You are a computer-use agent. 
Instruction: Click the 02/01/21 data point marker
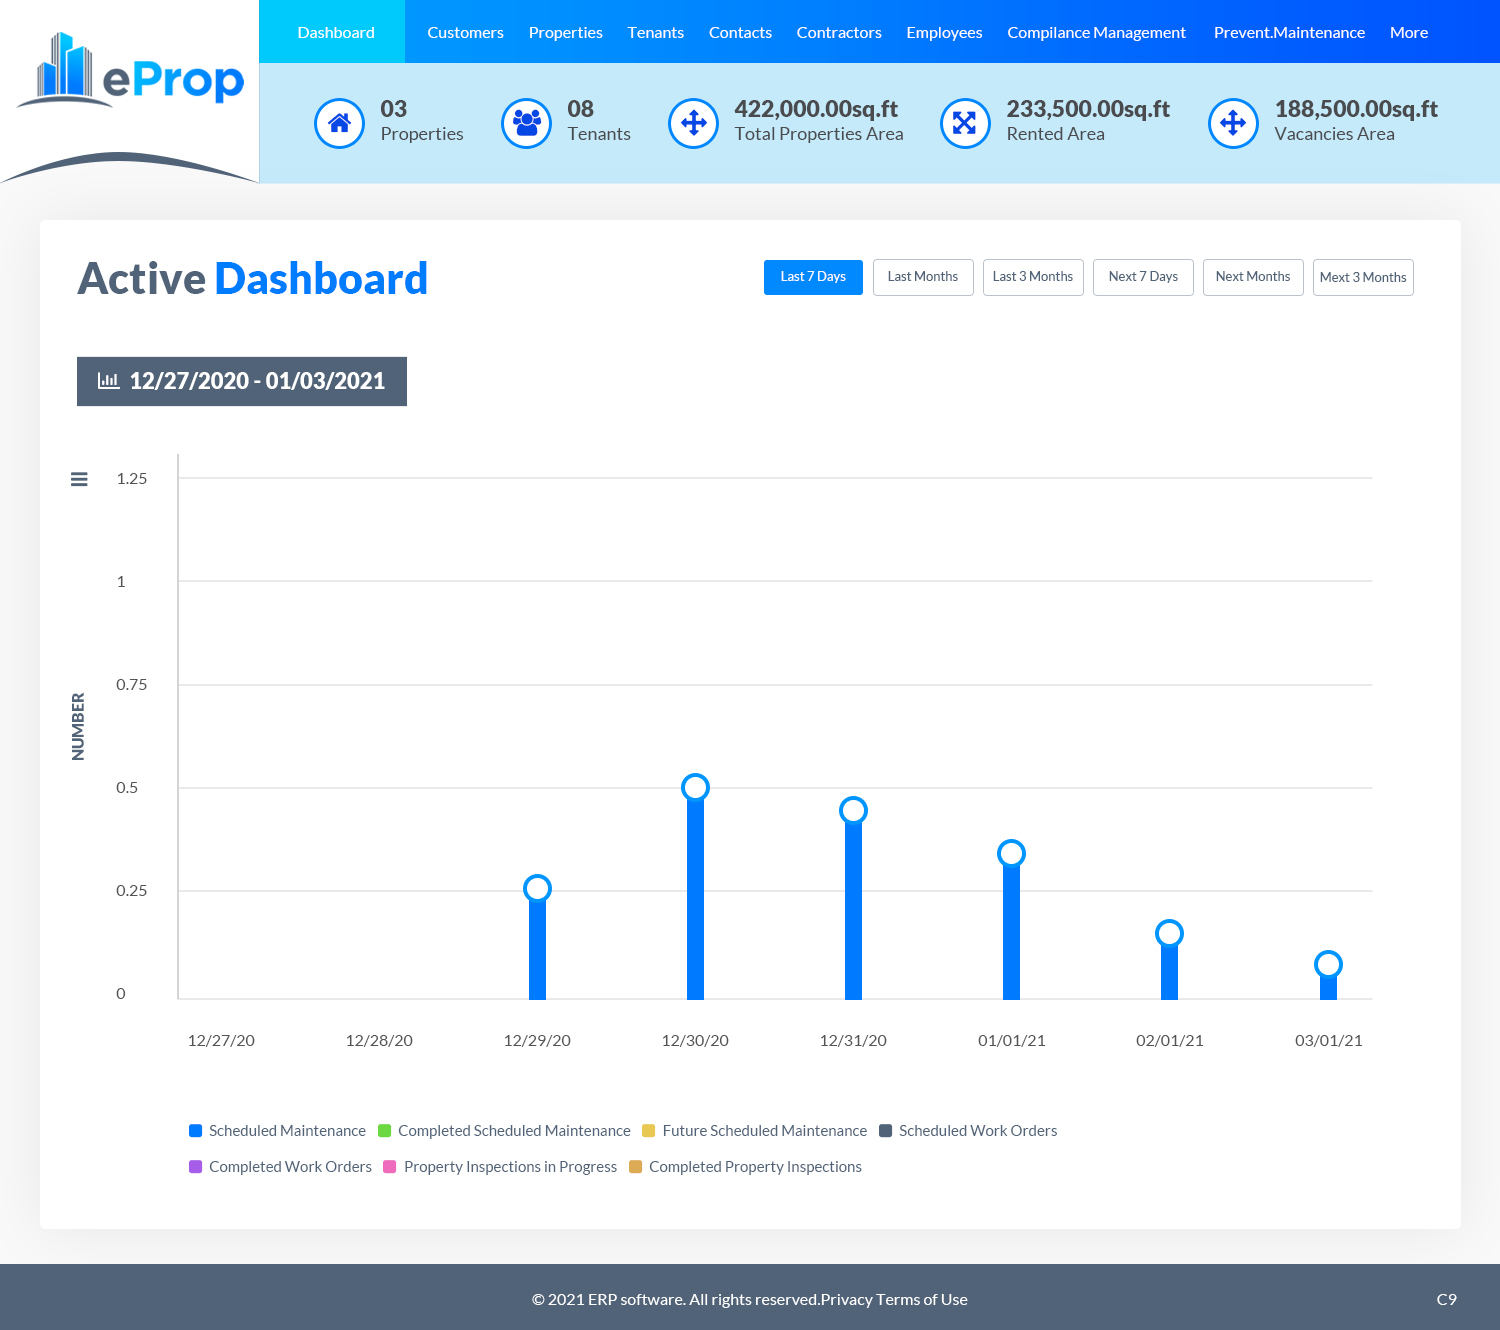1169,933
